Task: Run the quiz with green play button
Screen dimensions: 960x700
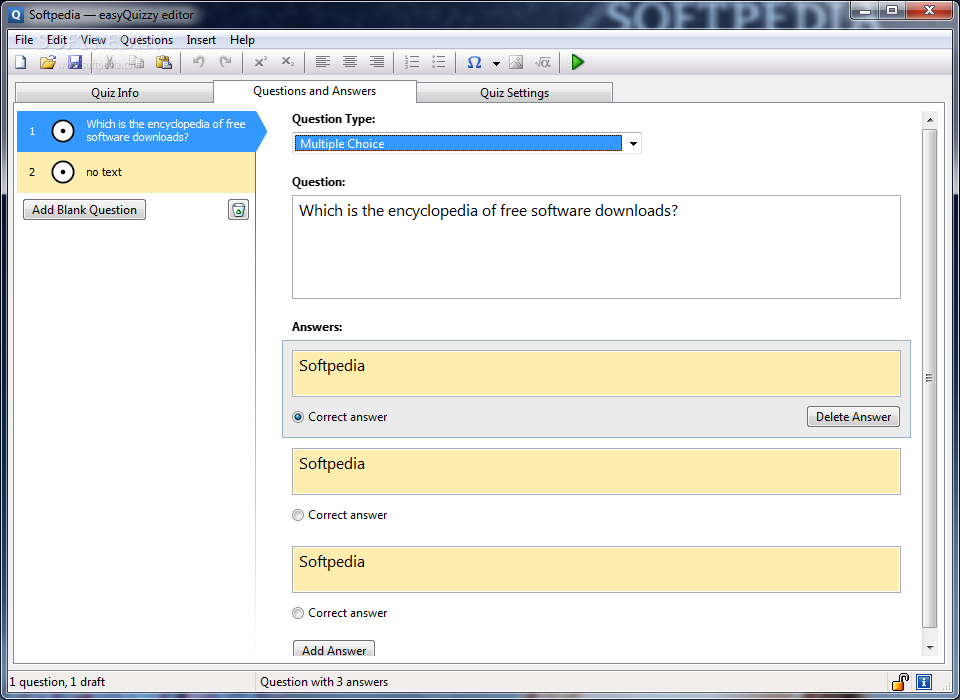Action: click(577, 62)
